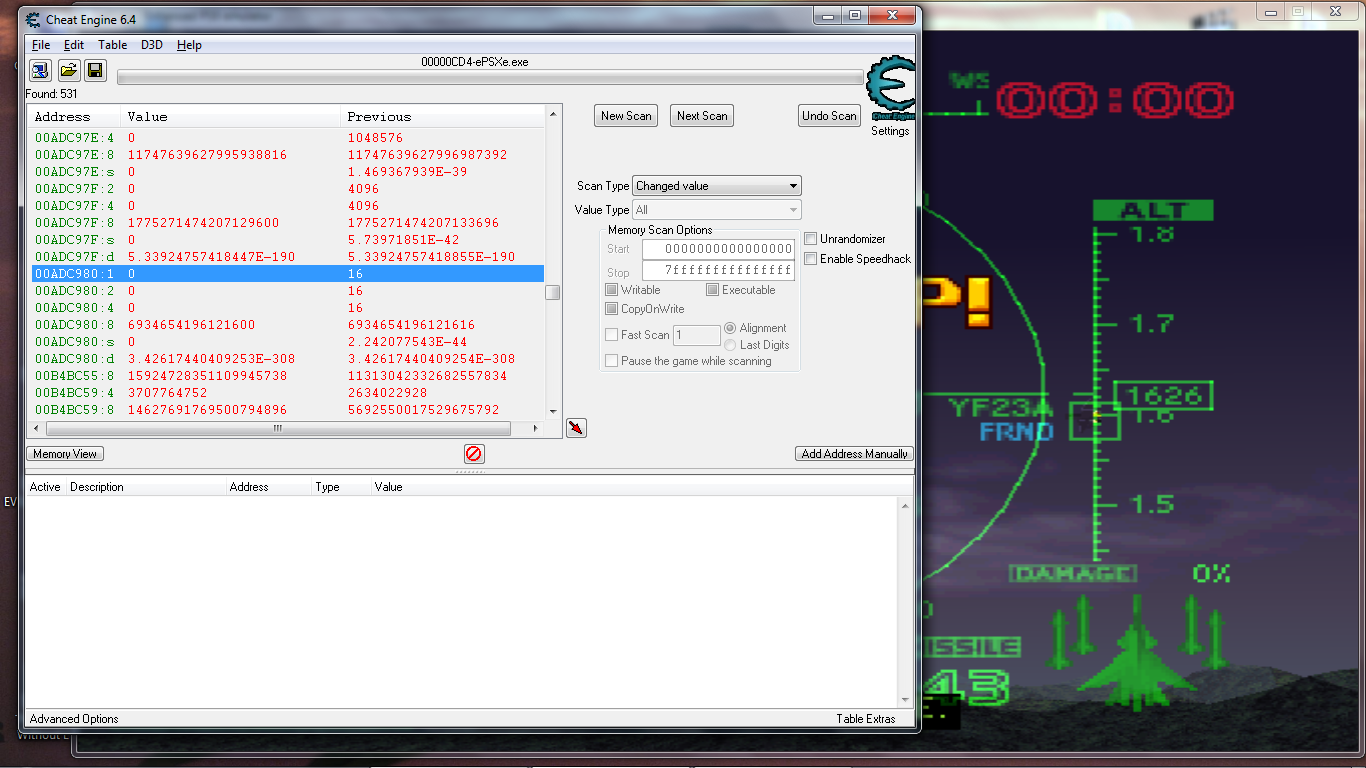The height and width of the screenshot is (768, 1366).
Task: Click the Open folder toolbar icon
Action: pyautogui.click(x=68, y=70)
